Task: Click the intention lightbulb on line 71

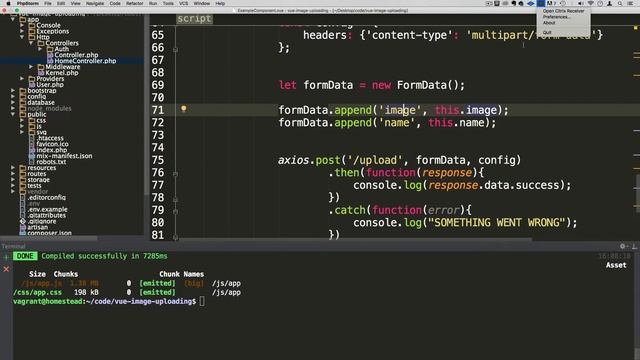Action: click(x=184, y=109)
